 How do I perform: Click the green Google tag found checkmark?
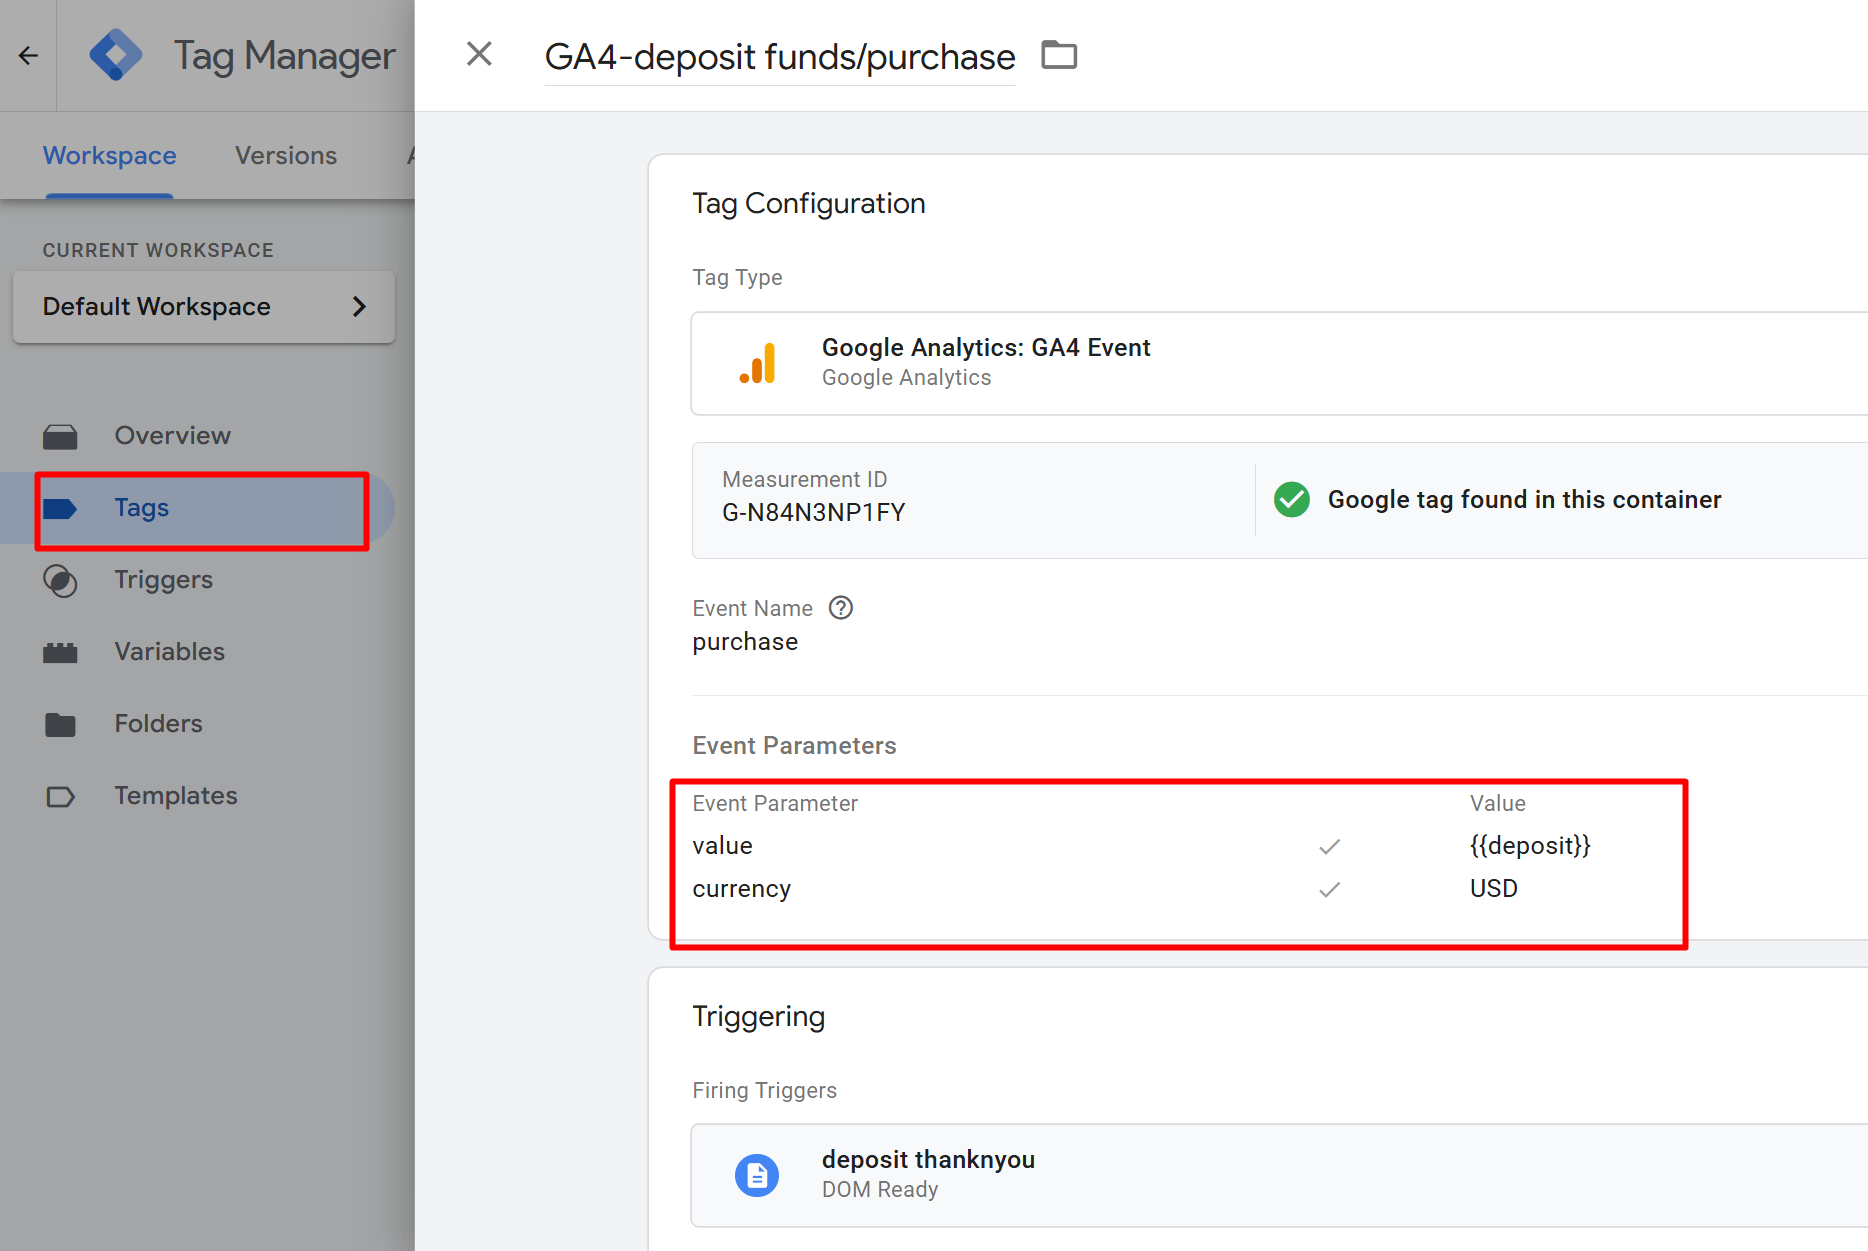pyautogui.click(x=1291, y=499)
